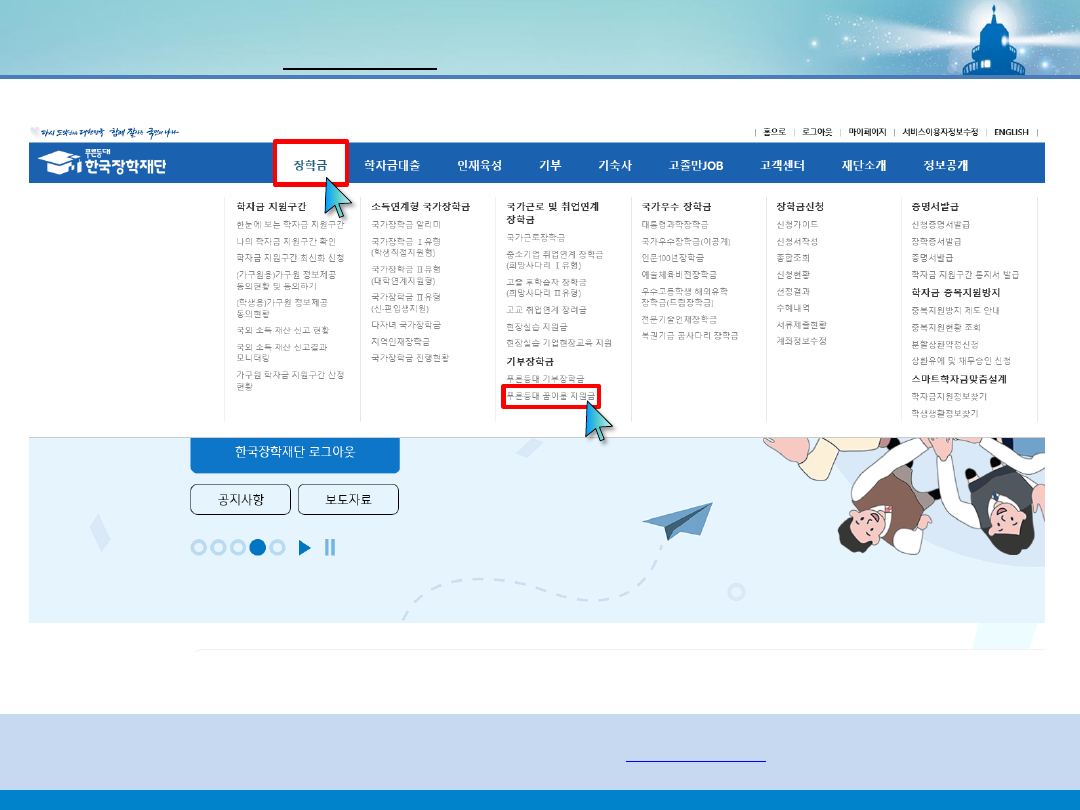The width and height of the screenshot is (1080, 810).
Task: Open the 장학금 top menu
Action: pyautogui.click(x=310, y=164)
